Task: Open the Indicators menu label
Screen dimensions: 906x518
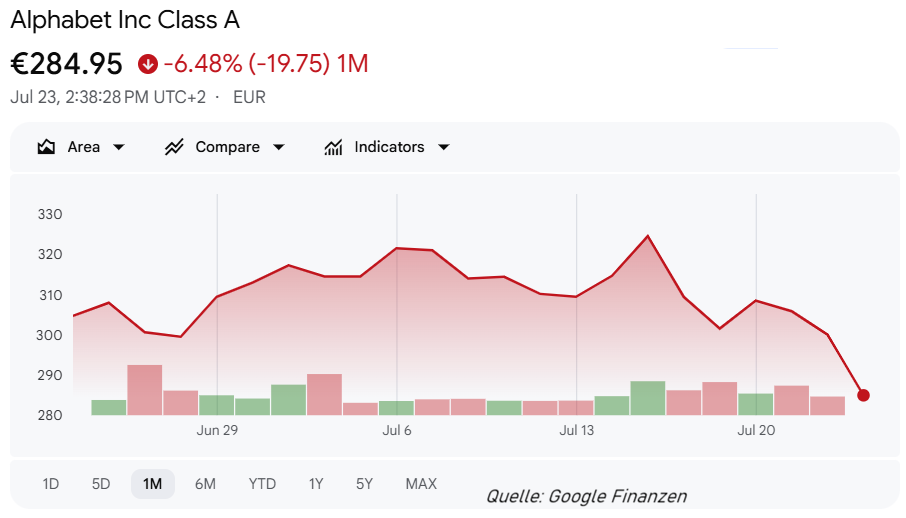Action: 389,147
